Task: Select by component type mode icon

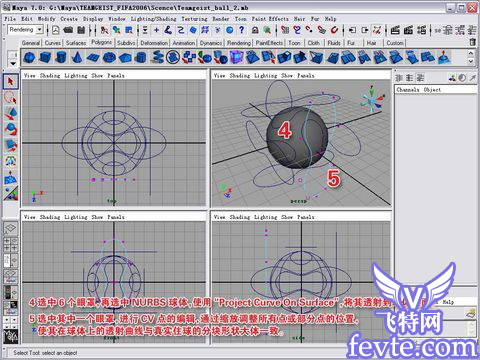Action: 129,30
